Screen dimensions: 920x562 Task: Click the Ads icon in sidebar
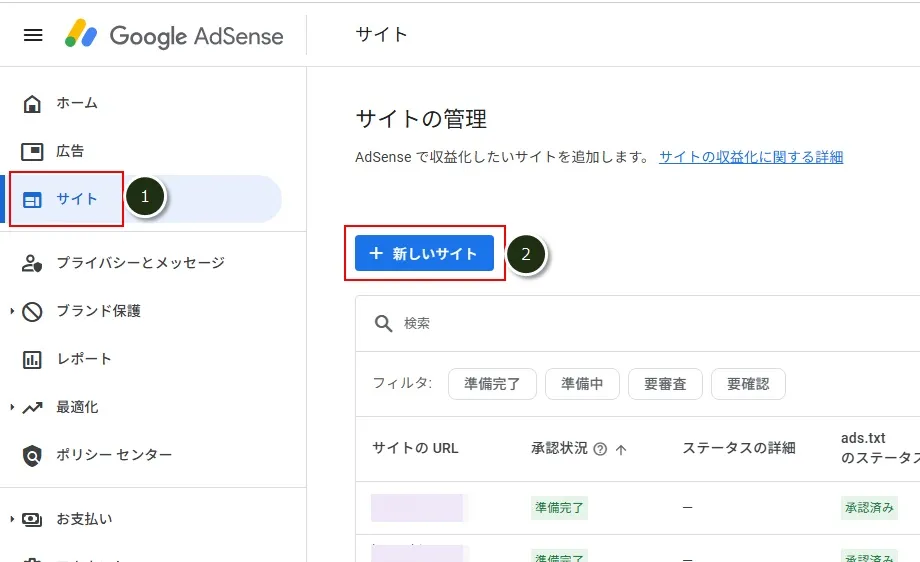[x=33, y=151]
